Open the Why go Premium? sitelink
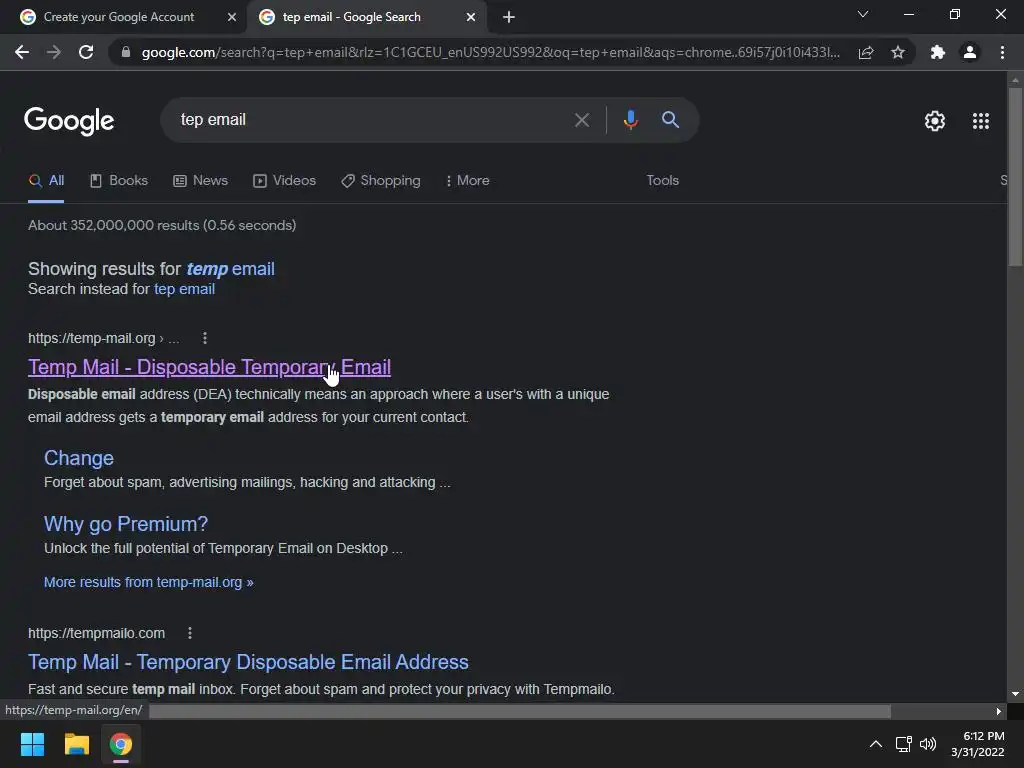This screenshot has width=1024, height=768. tap(125, 524)
